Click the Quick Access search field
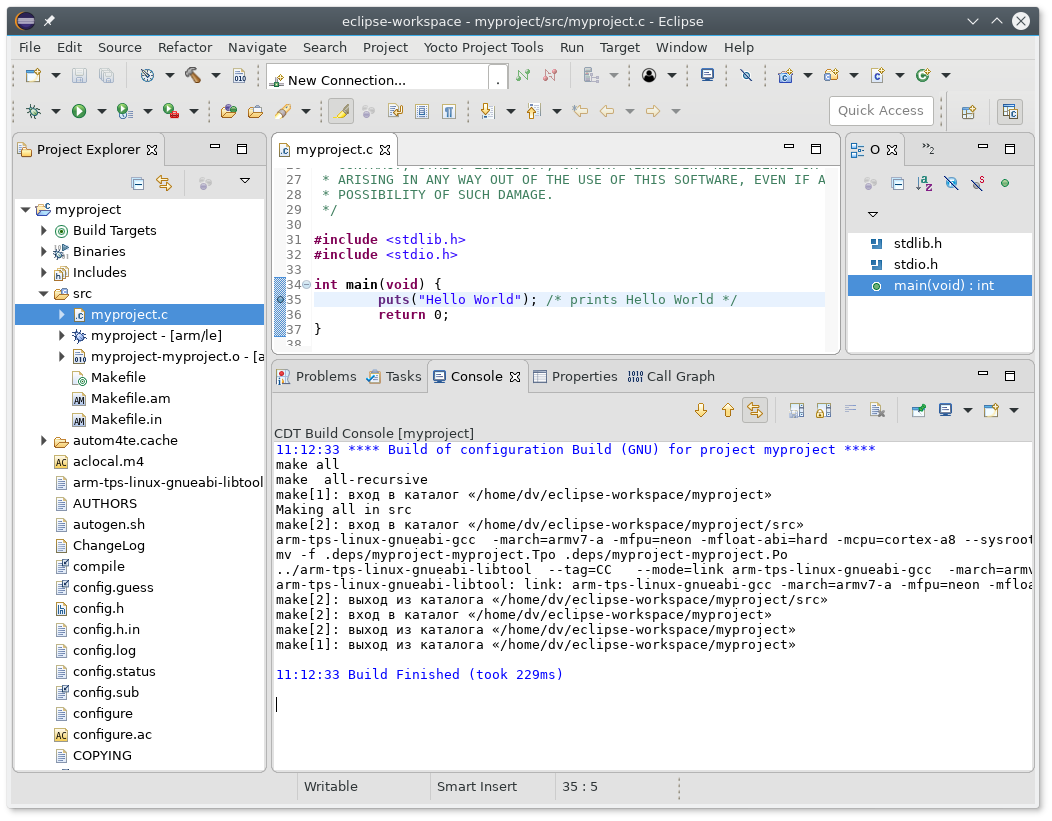This screenshot has width=1052, height=821. tap(881, 111)
